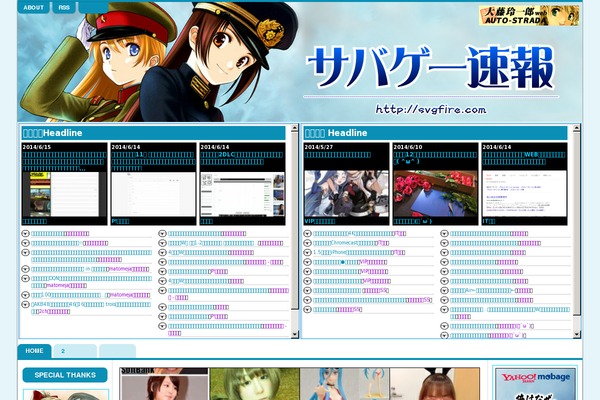Open the ABOUT tab
Viewport: 600px width, 400px height.
(x=33, y=7)
